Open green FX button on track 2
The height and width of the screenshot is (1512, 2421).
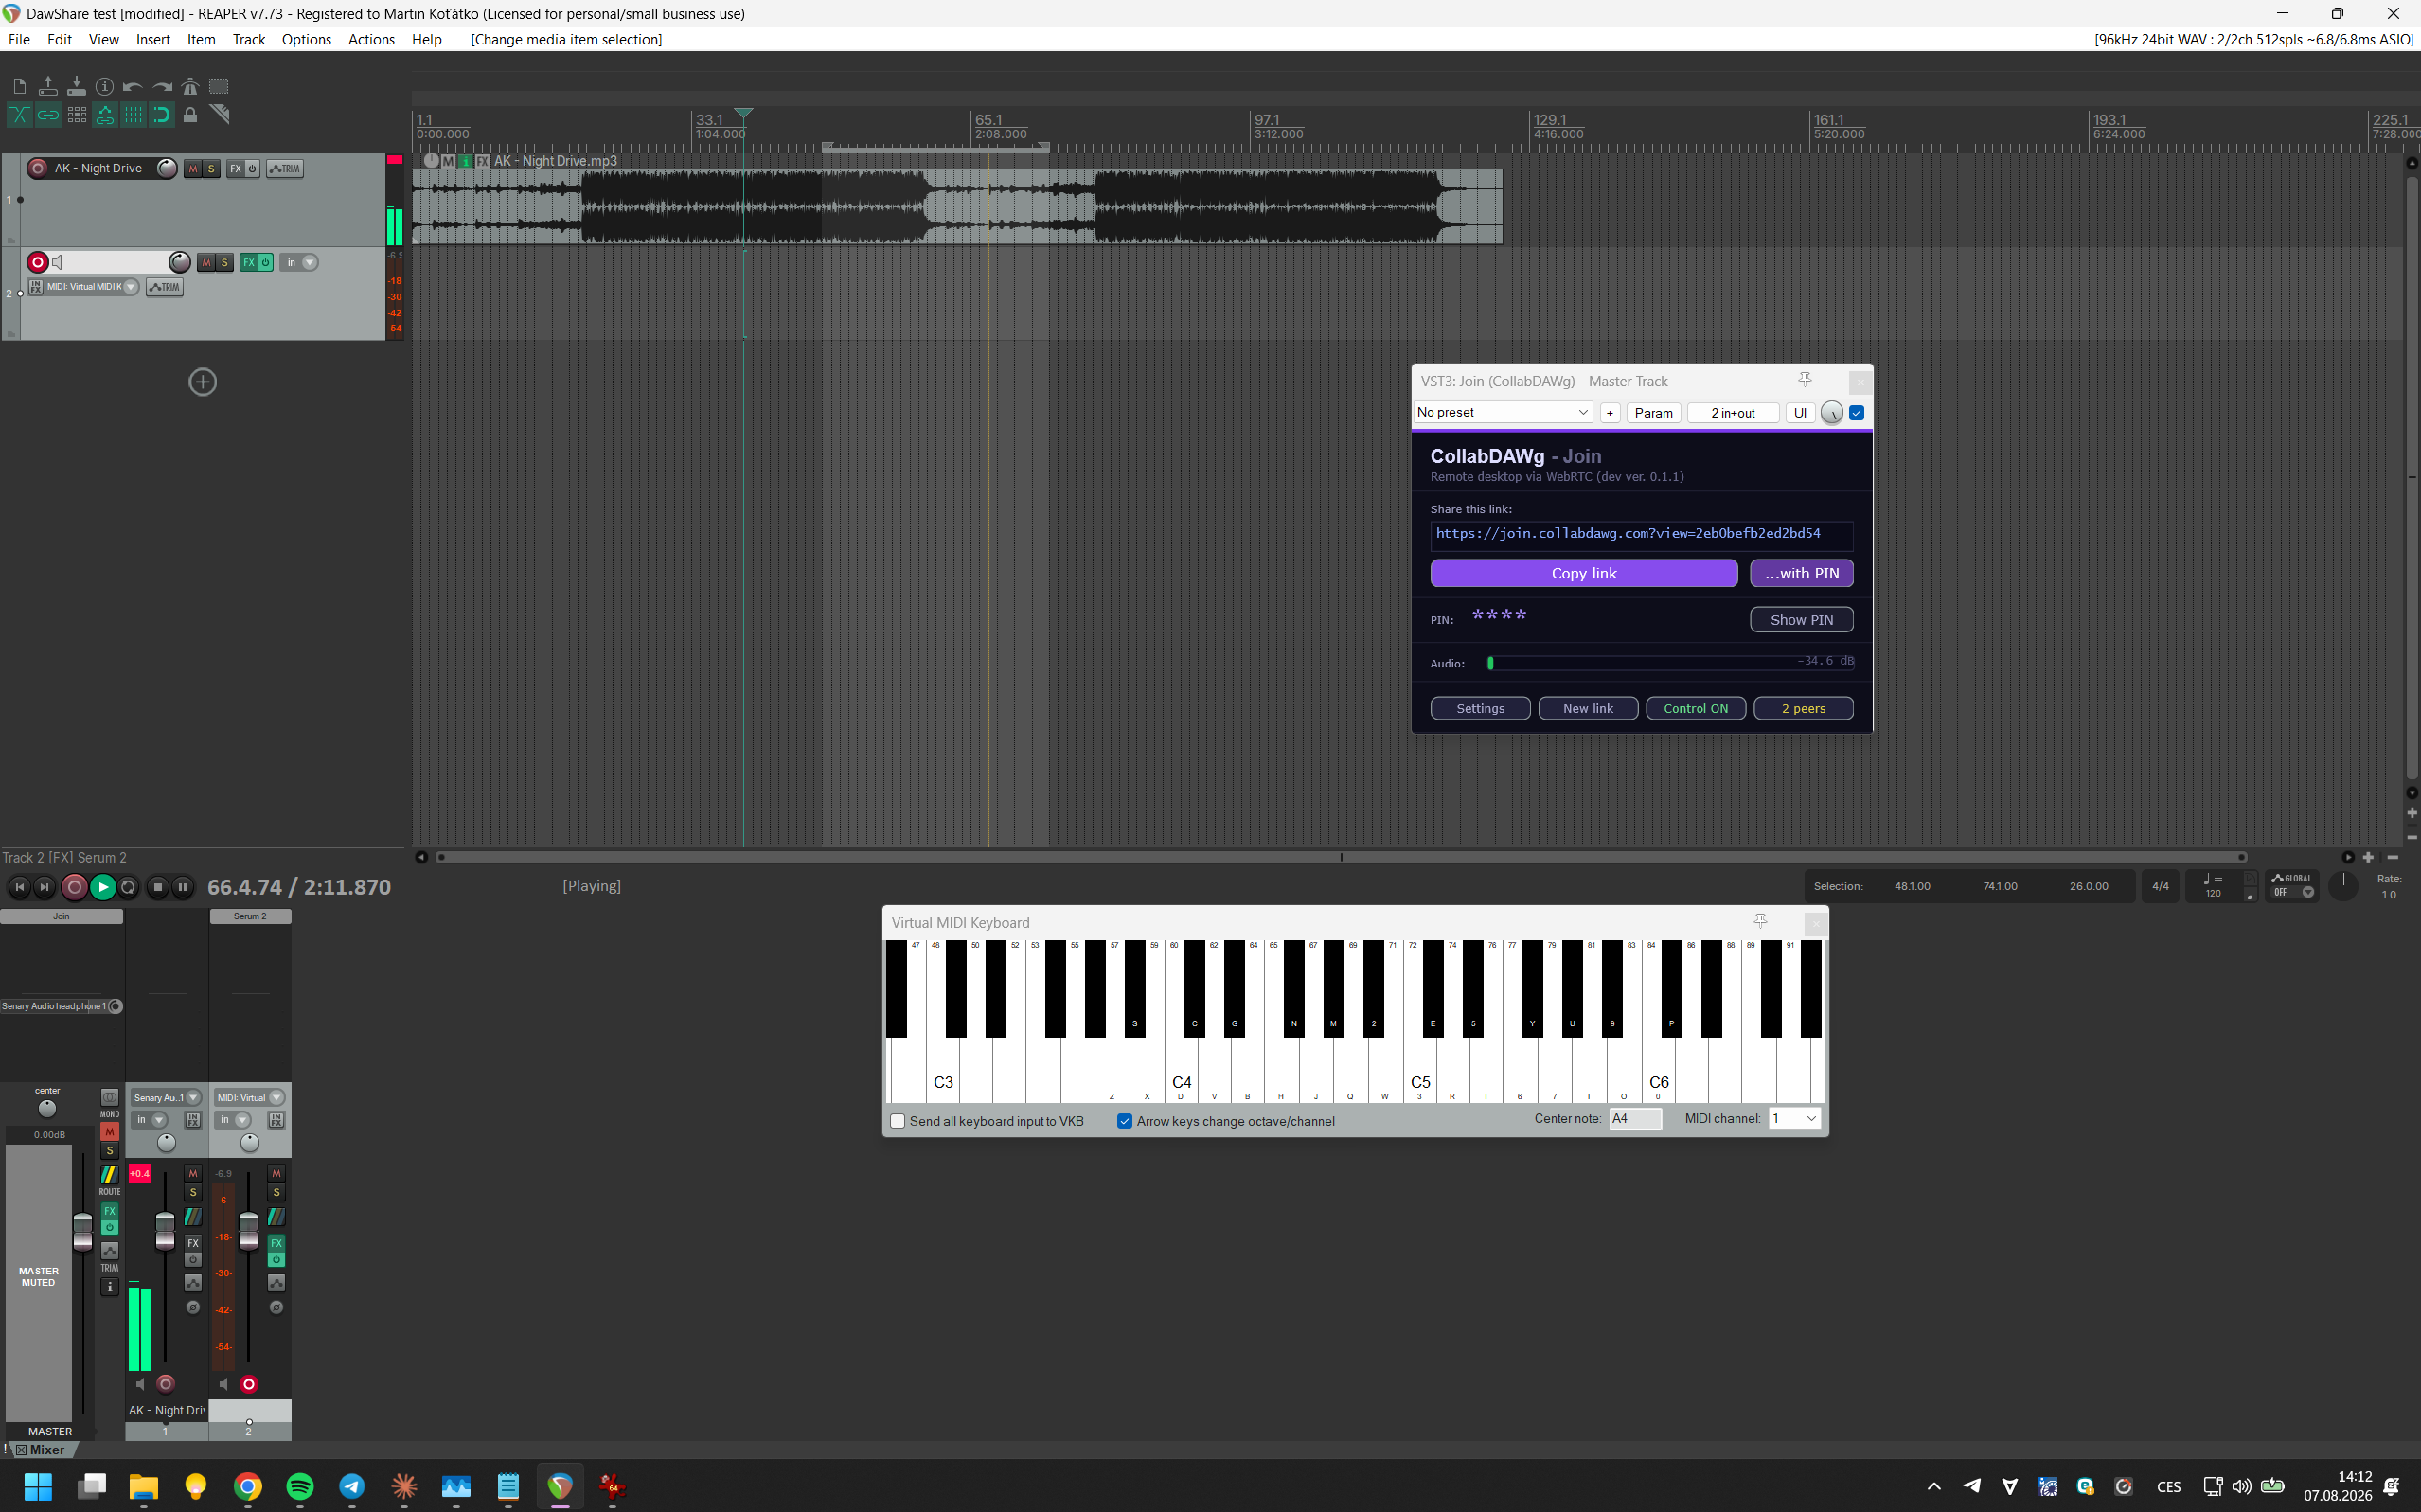point(248,262)
